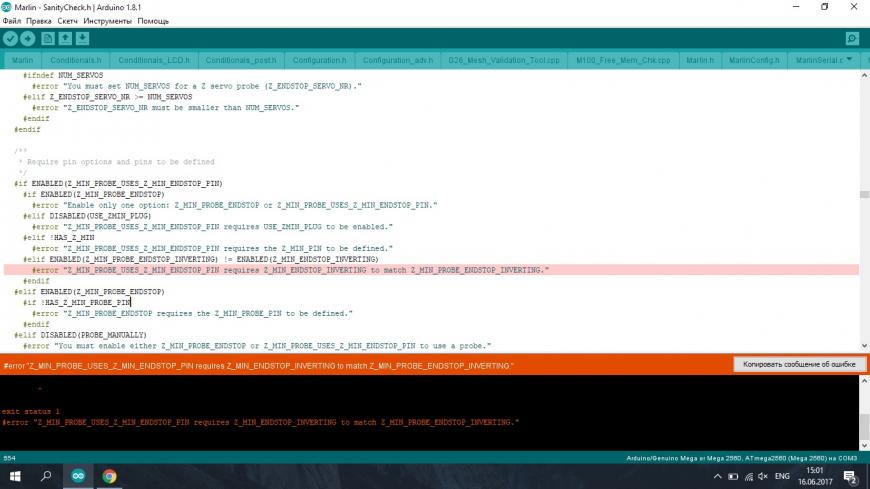Open the Файл menu
This screenshot has width=870, height=489.
(12, 21)
